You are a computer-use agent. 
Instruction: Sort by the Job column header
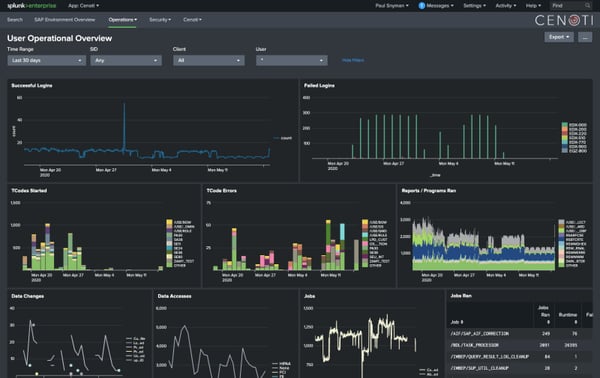(x=457, y=322)
